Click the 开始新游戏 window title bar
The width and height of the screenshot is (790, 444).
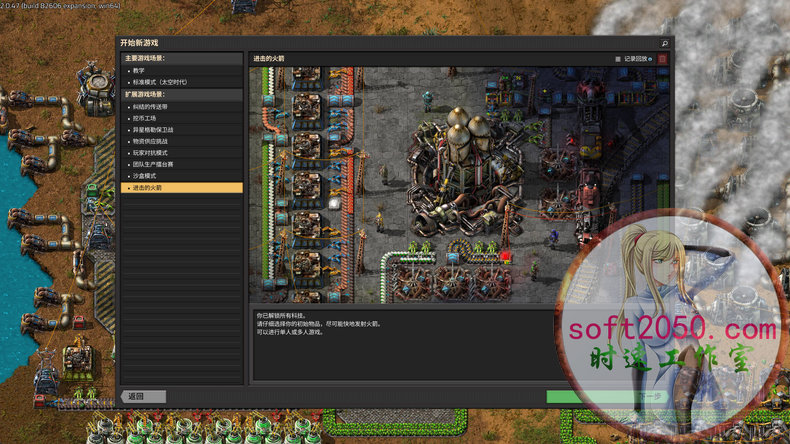[380, 44]
